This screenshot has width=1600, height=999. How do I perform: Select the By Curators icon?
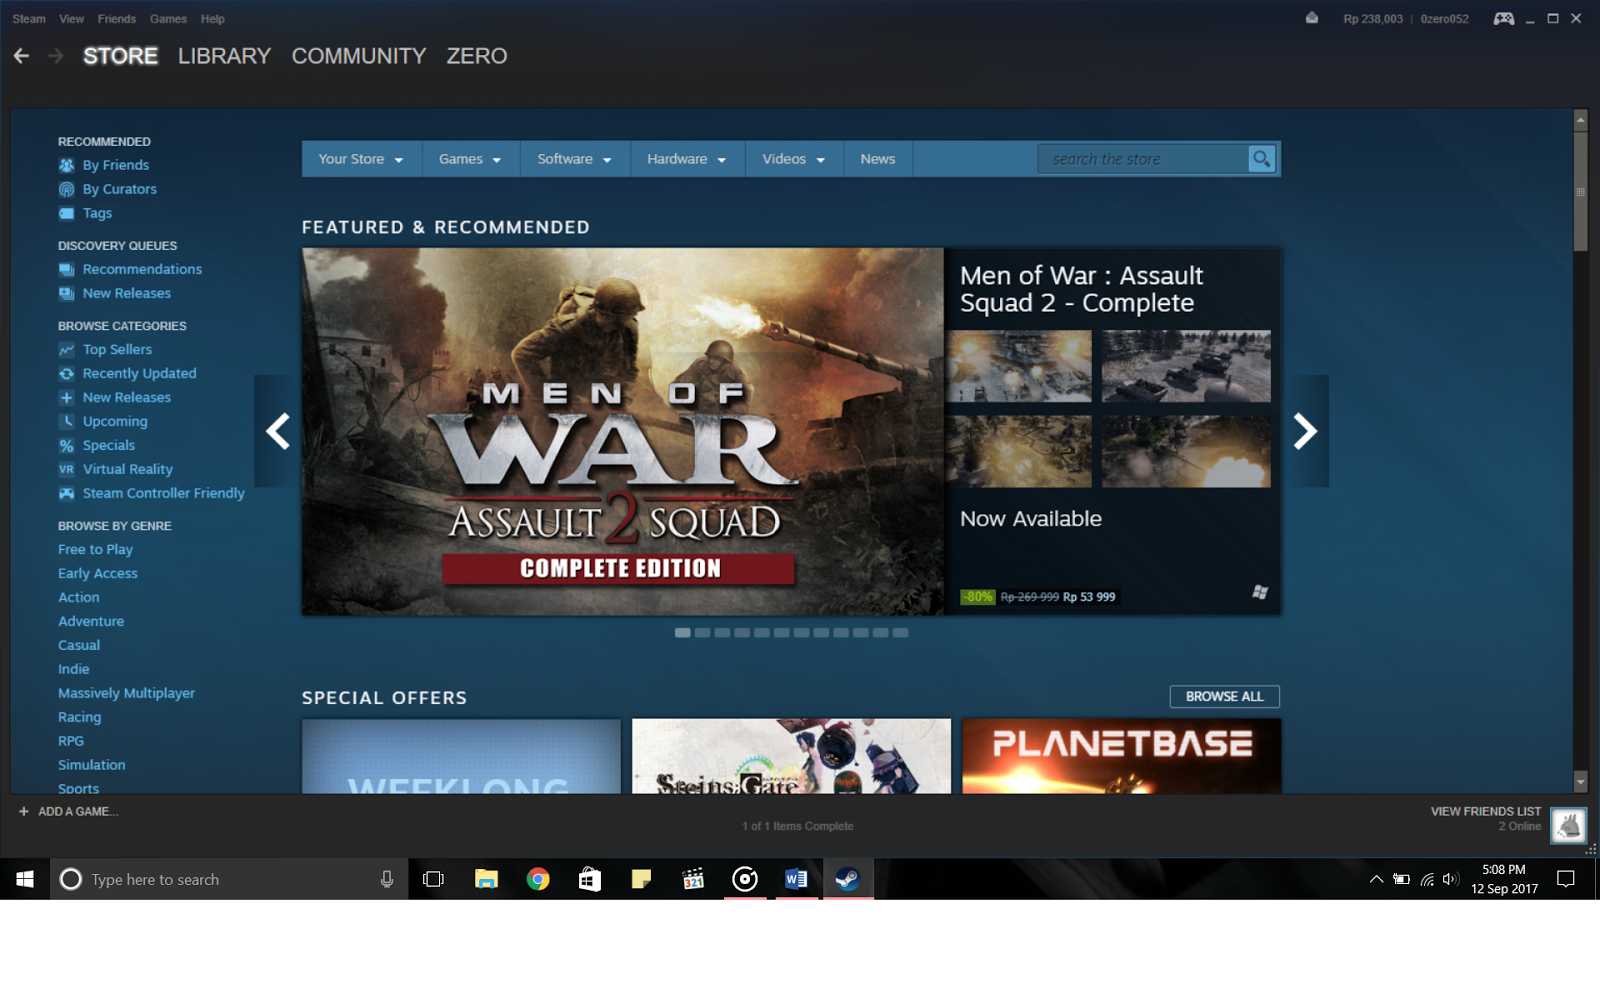(x=66, y=188)
